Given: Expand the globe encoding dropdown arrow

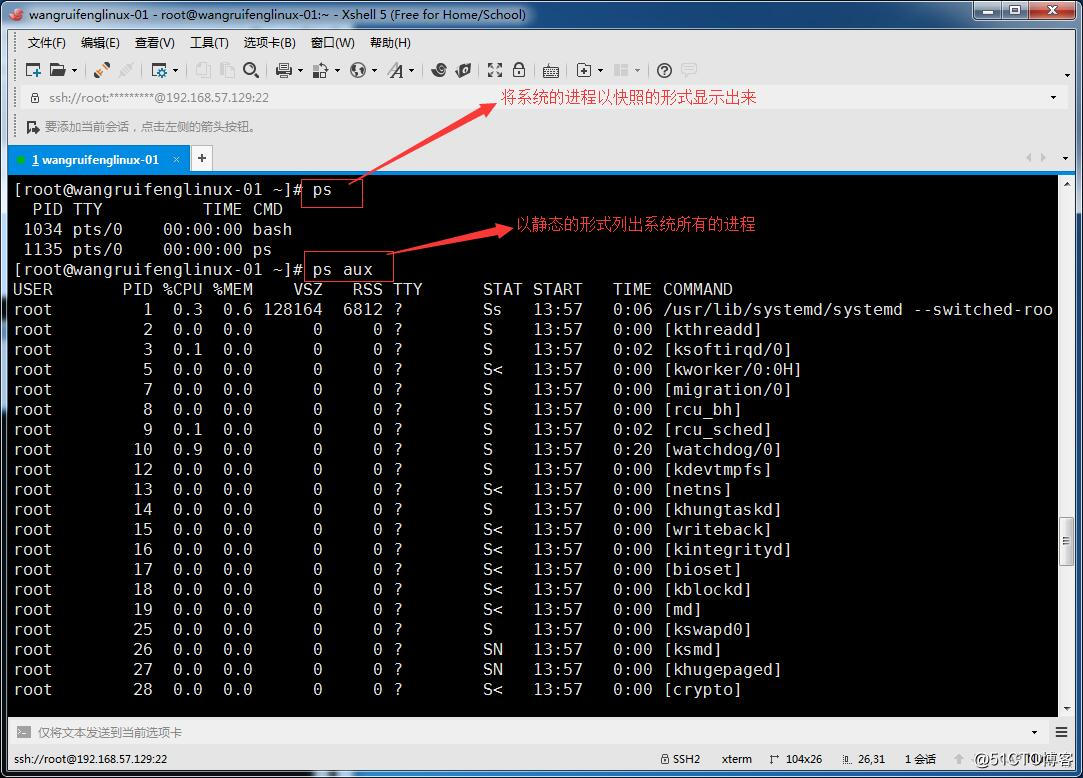Looking at the screenshot, I should pyautogui.click(x=375, y=70).
